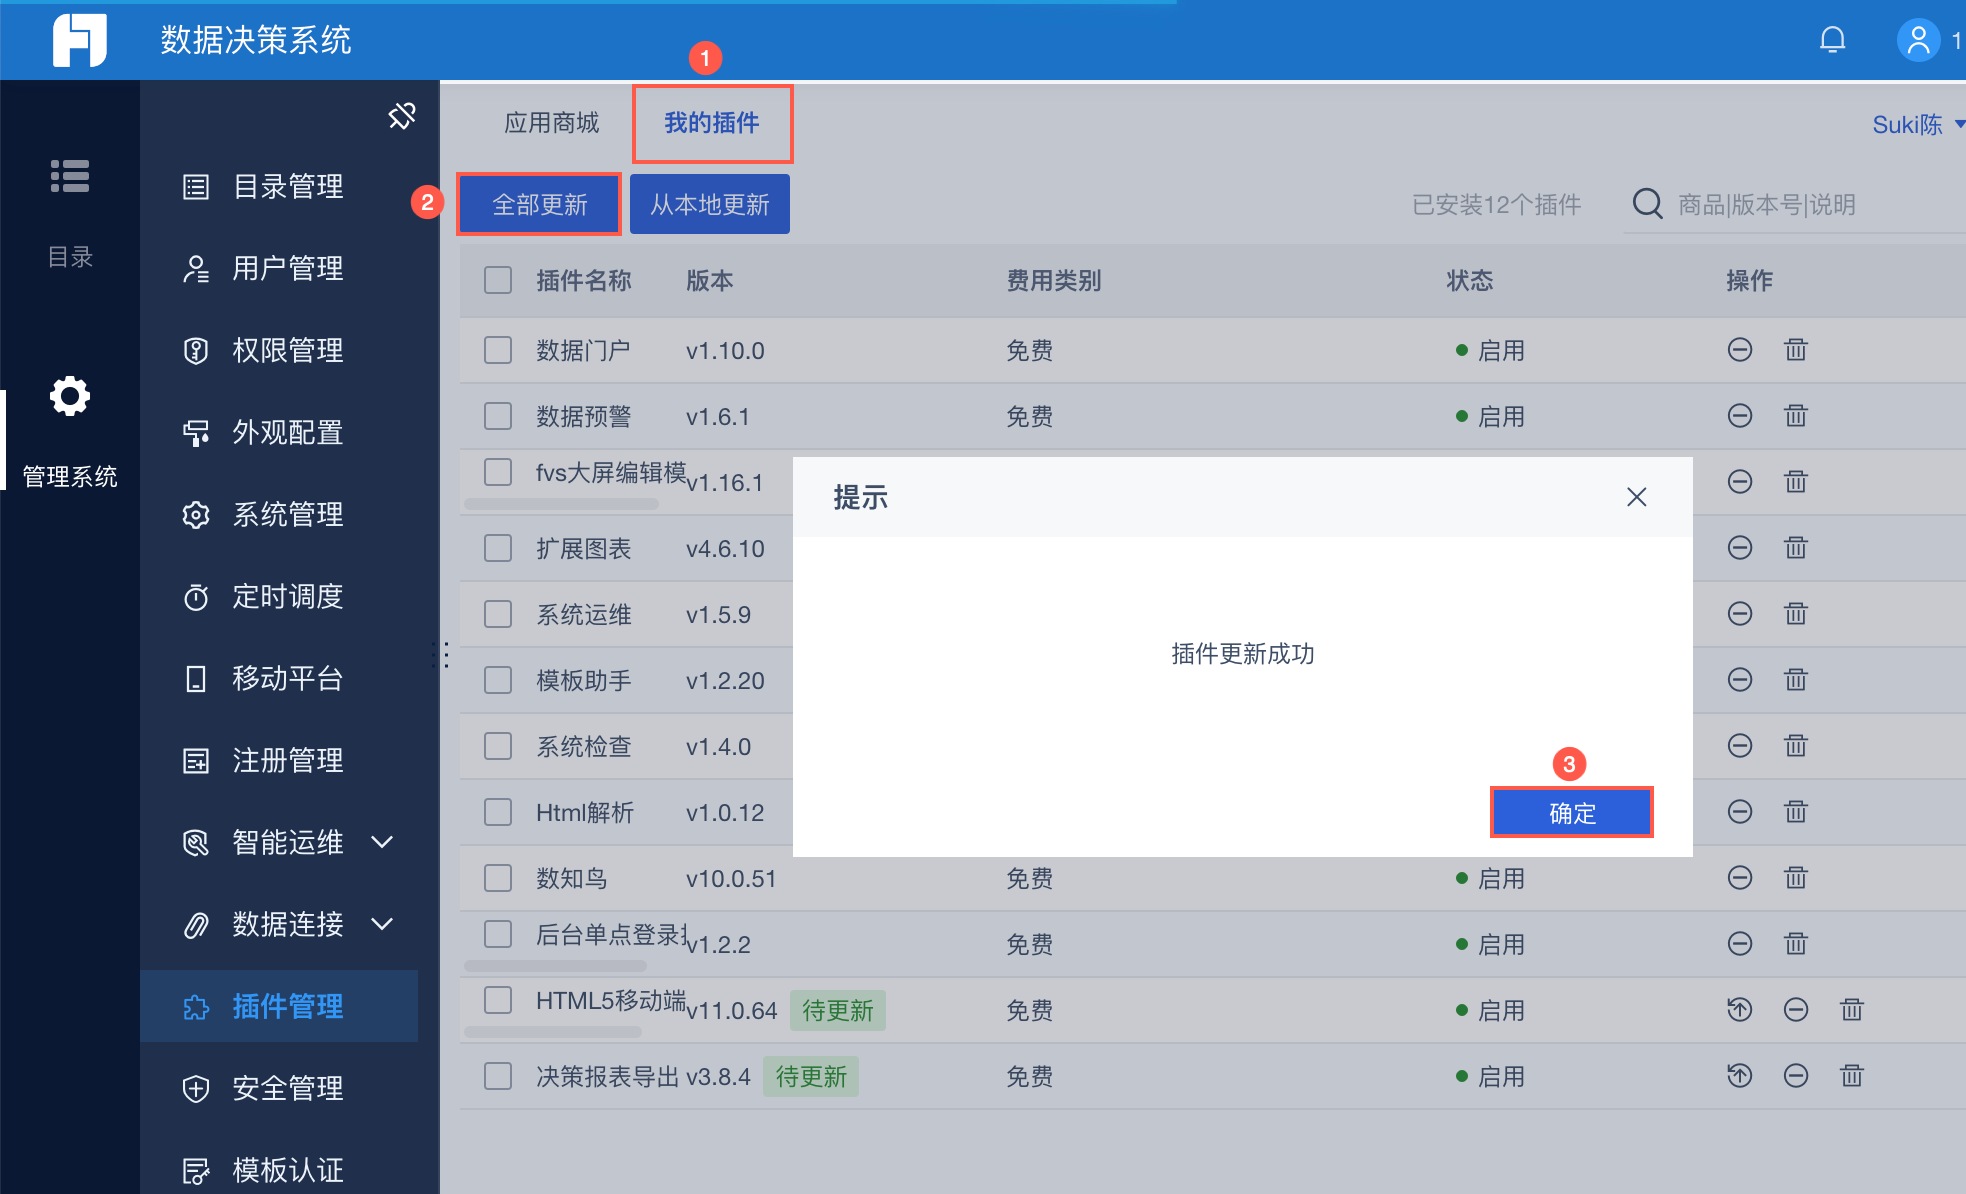Click the user avatar icon

coord(1917,40)
